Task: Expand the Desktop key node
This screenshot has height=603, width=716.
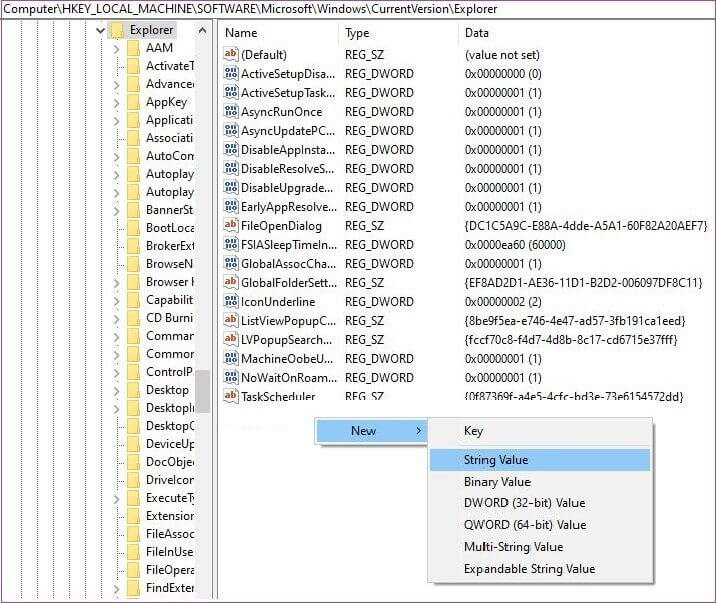Action: click(x=116, y=390)
